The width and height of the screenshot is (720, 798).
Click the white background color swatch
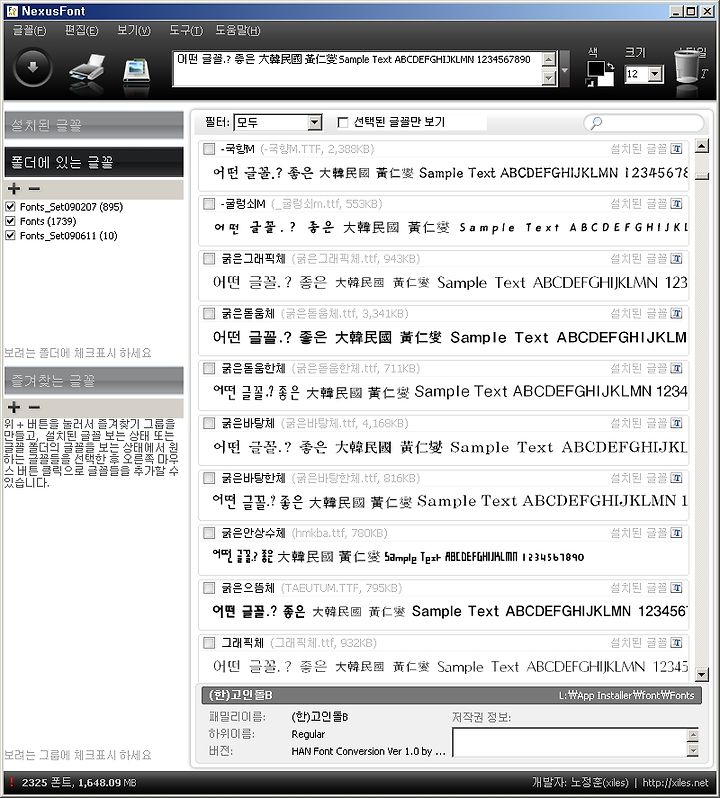tap(608, 79)
